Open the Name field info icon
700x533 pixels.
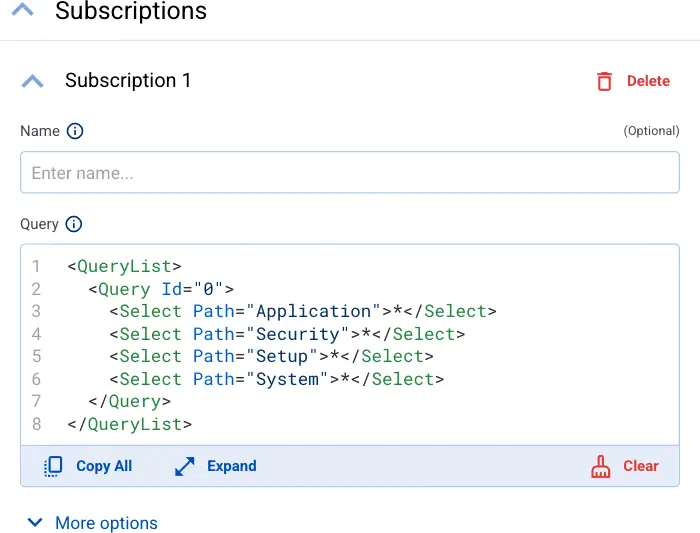click(x=75, y=131)
